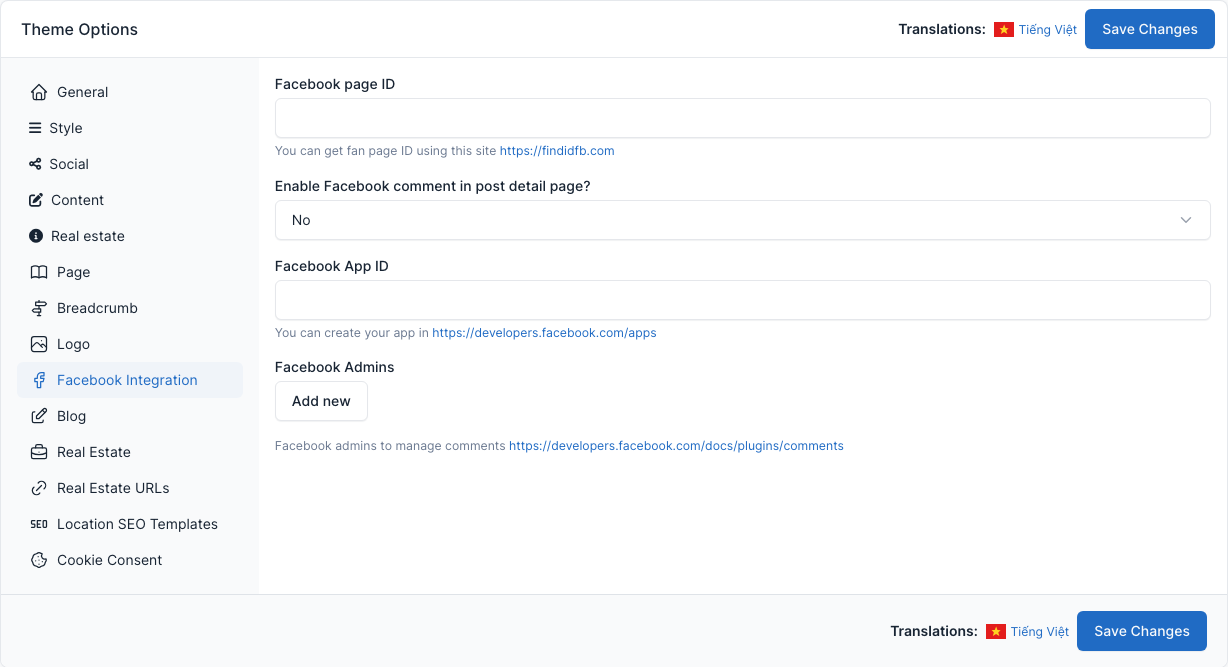Image resolution: width=1228 pixels, height=667 pixels.
Task: Click the Real Estate briefcase icon
Action: coord(39,452)
